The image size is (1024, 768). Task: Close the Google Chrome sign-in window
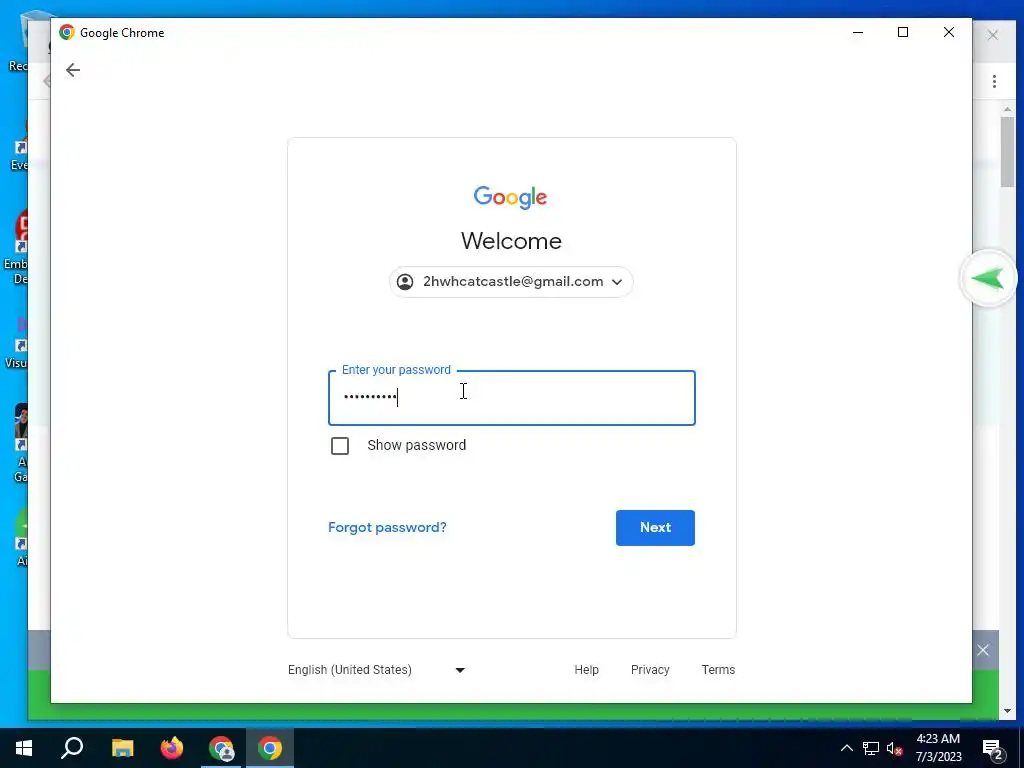[949, 32]
